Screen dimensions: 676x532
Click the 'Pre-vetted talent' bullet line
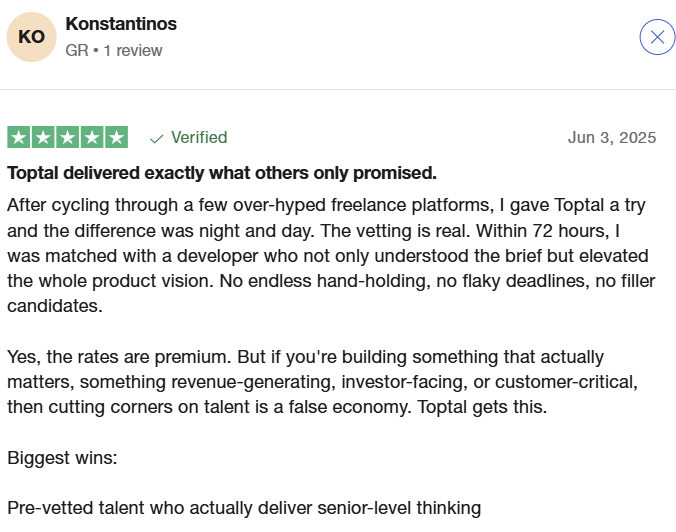(x=244, y=508)
